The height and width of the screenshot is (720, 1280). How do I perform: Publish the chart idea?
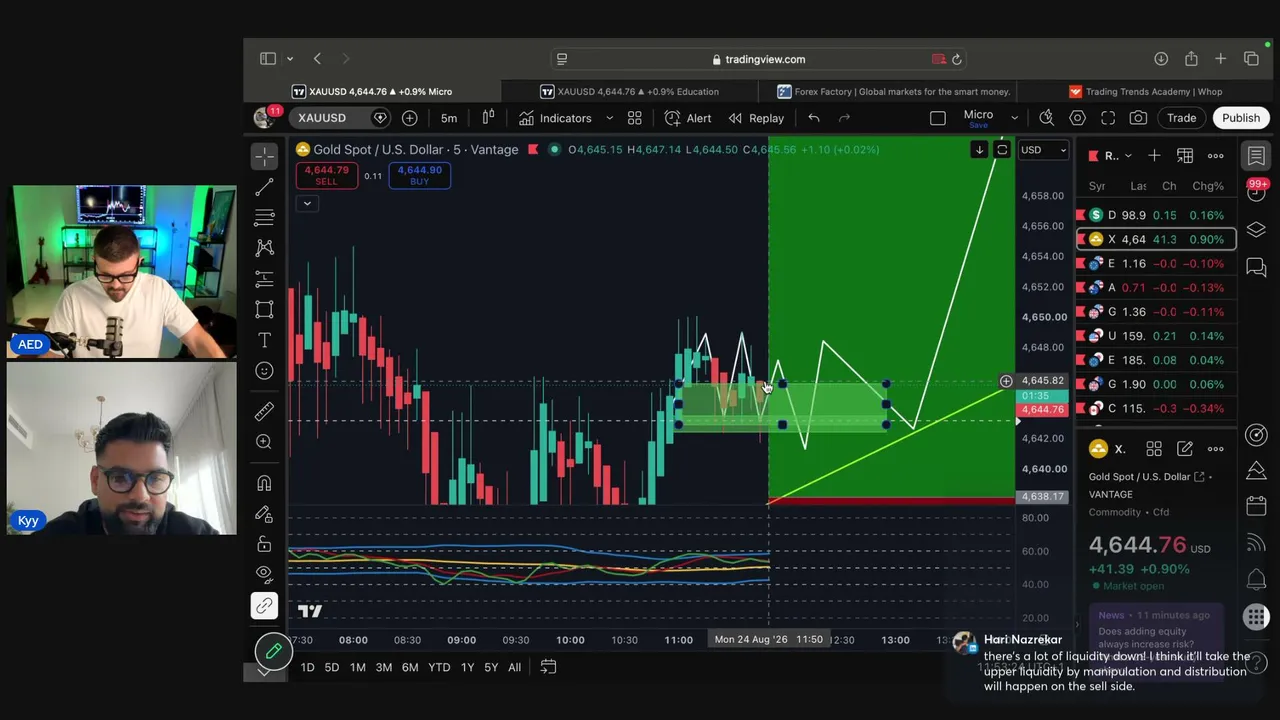(x=1241, y=118)
